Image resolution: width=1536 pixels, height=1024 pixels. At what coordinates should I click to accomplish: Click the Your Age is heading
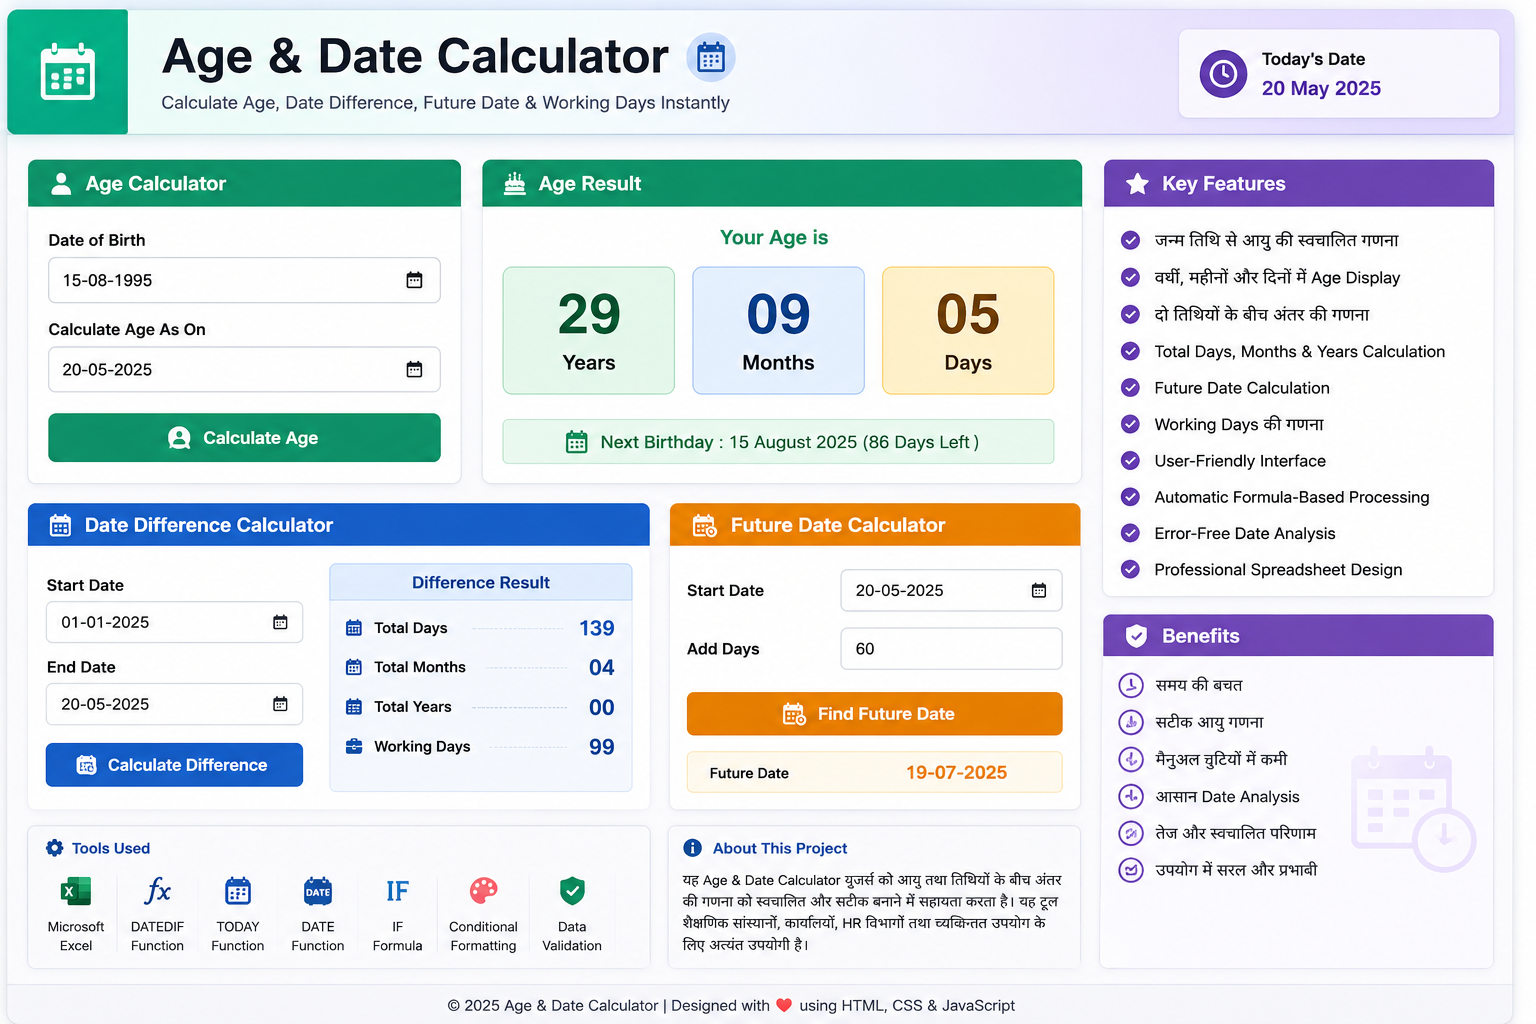774,237
